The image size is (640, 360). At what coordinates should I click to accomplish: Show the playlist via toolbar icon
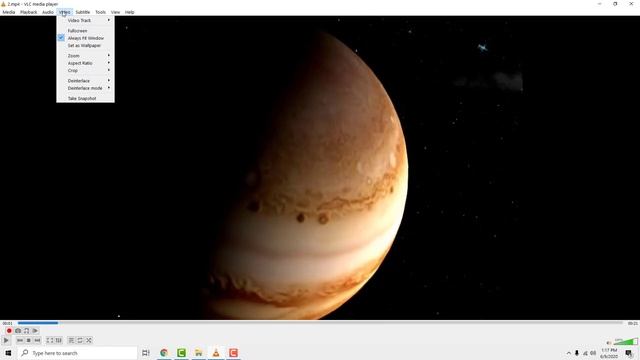71,340
